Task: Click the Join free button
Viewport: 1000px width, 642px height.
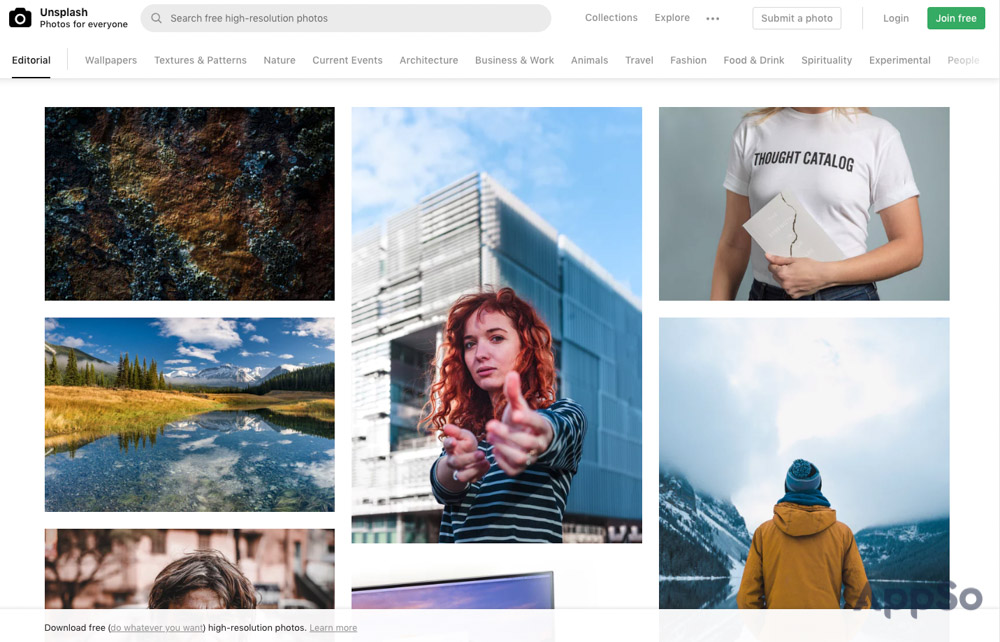Action: click(x=955, y=18)
